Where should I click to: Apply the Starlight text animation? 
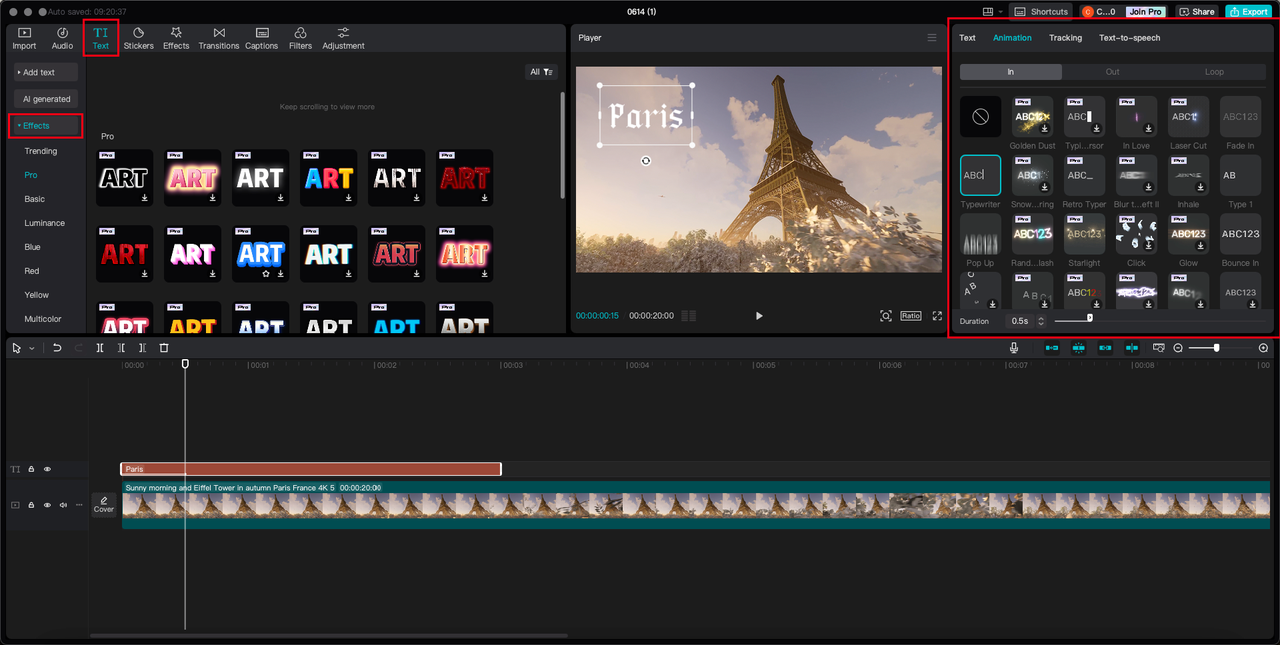[x=1084, y=234]
